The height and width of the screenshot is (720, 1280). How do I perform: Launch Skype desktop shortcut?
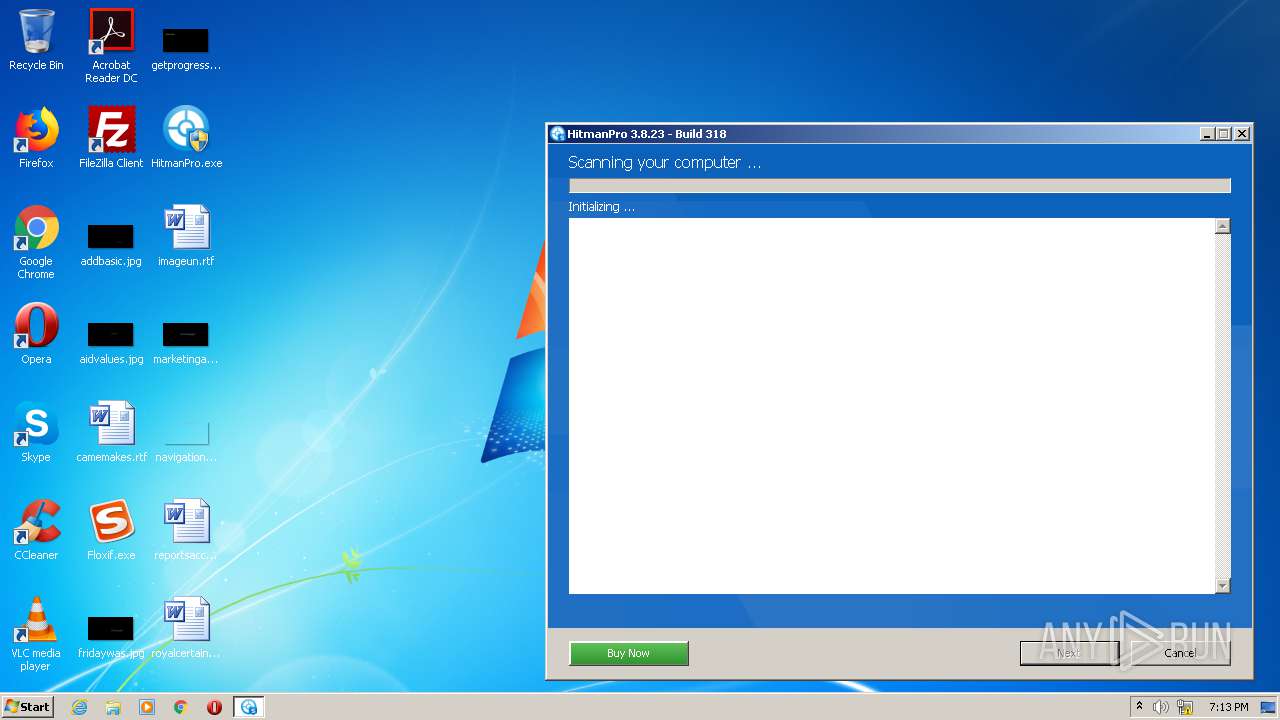click(36, 432)
